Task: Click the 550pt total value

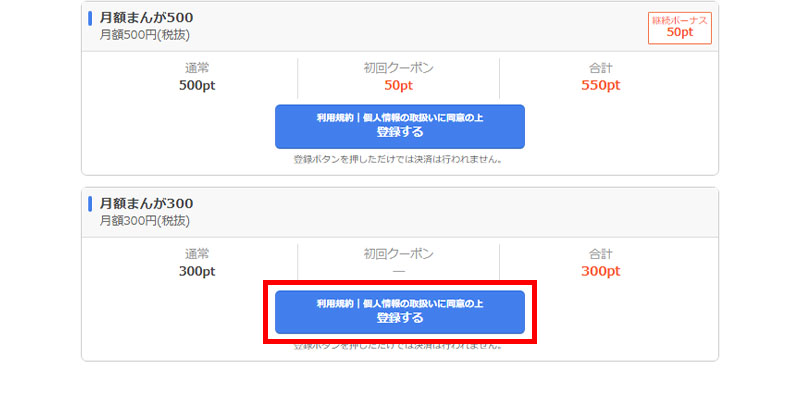Action: click(x=601, y=85)
